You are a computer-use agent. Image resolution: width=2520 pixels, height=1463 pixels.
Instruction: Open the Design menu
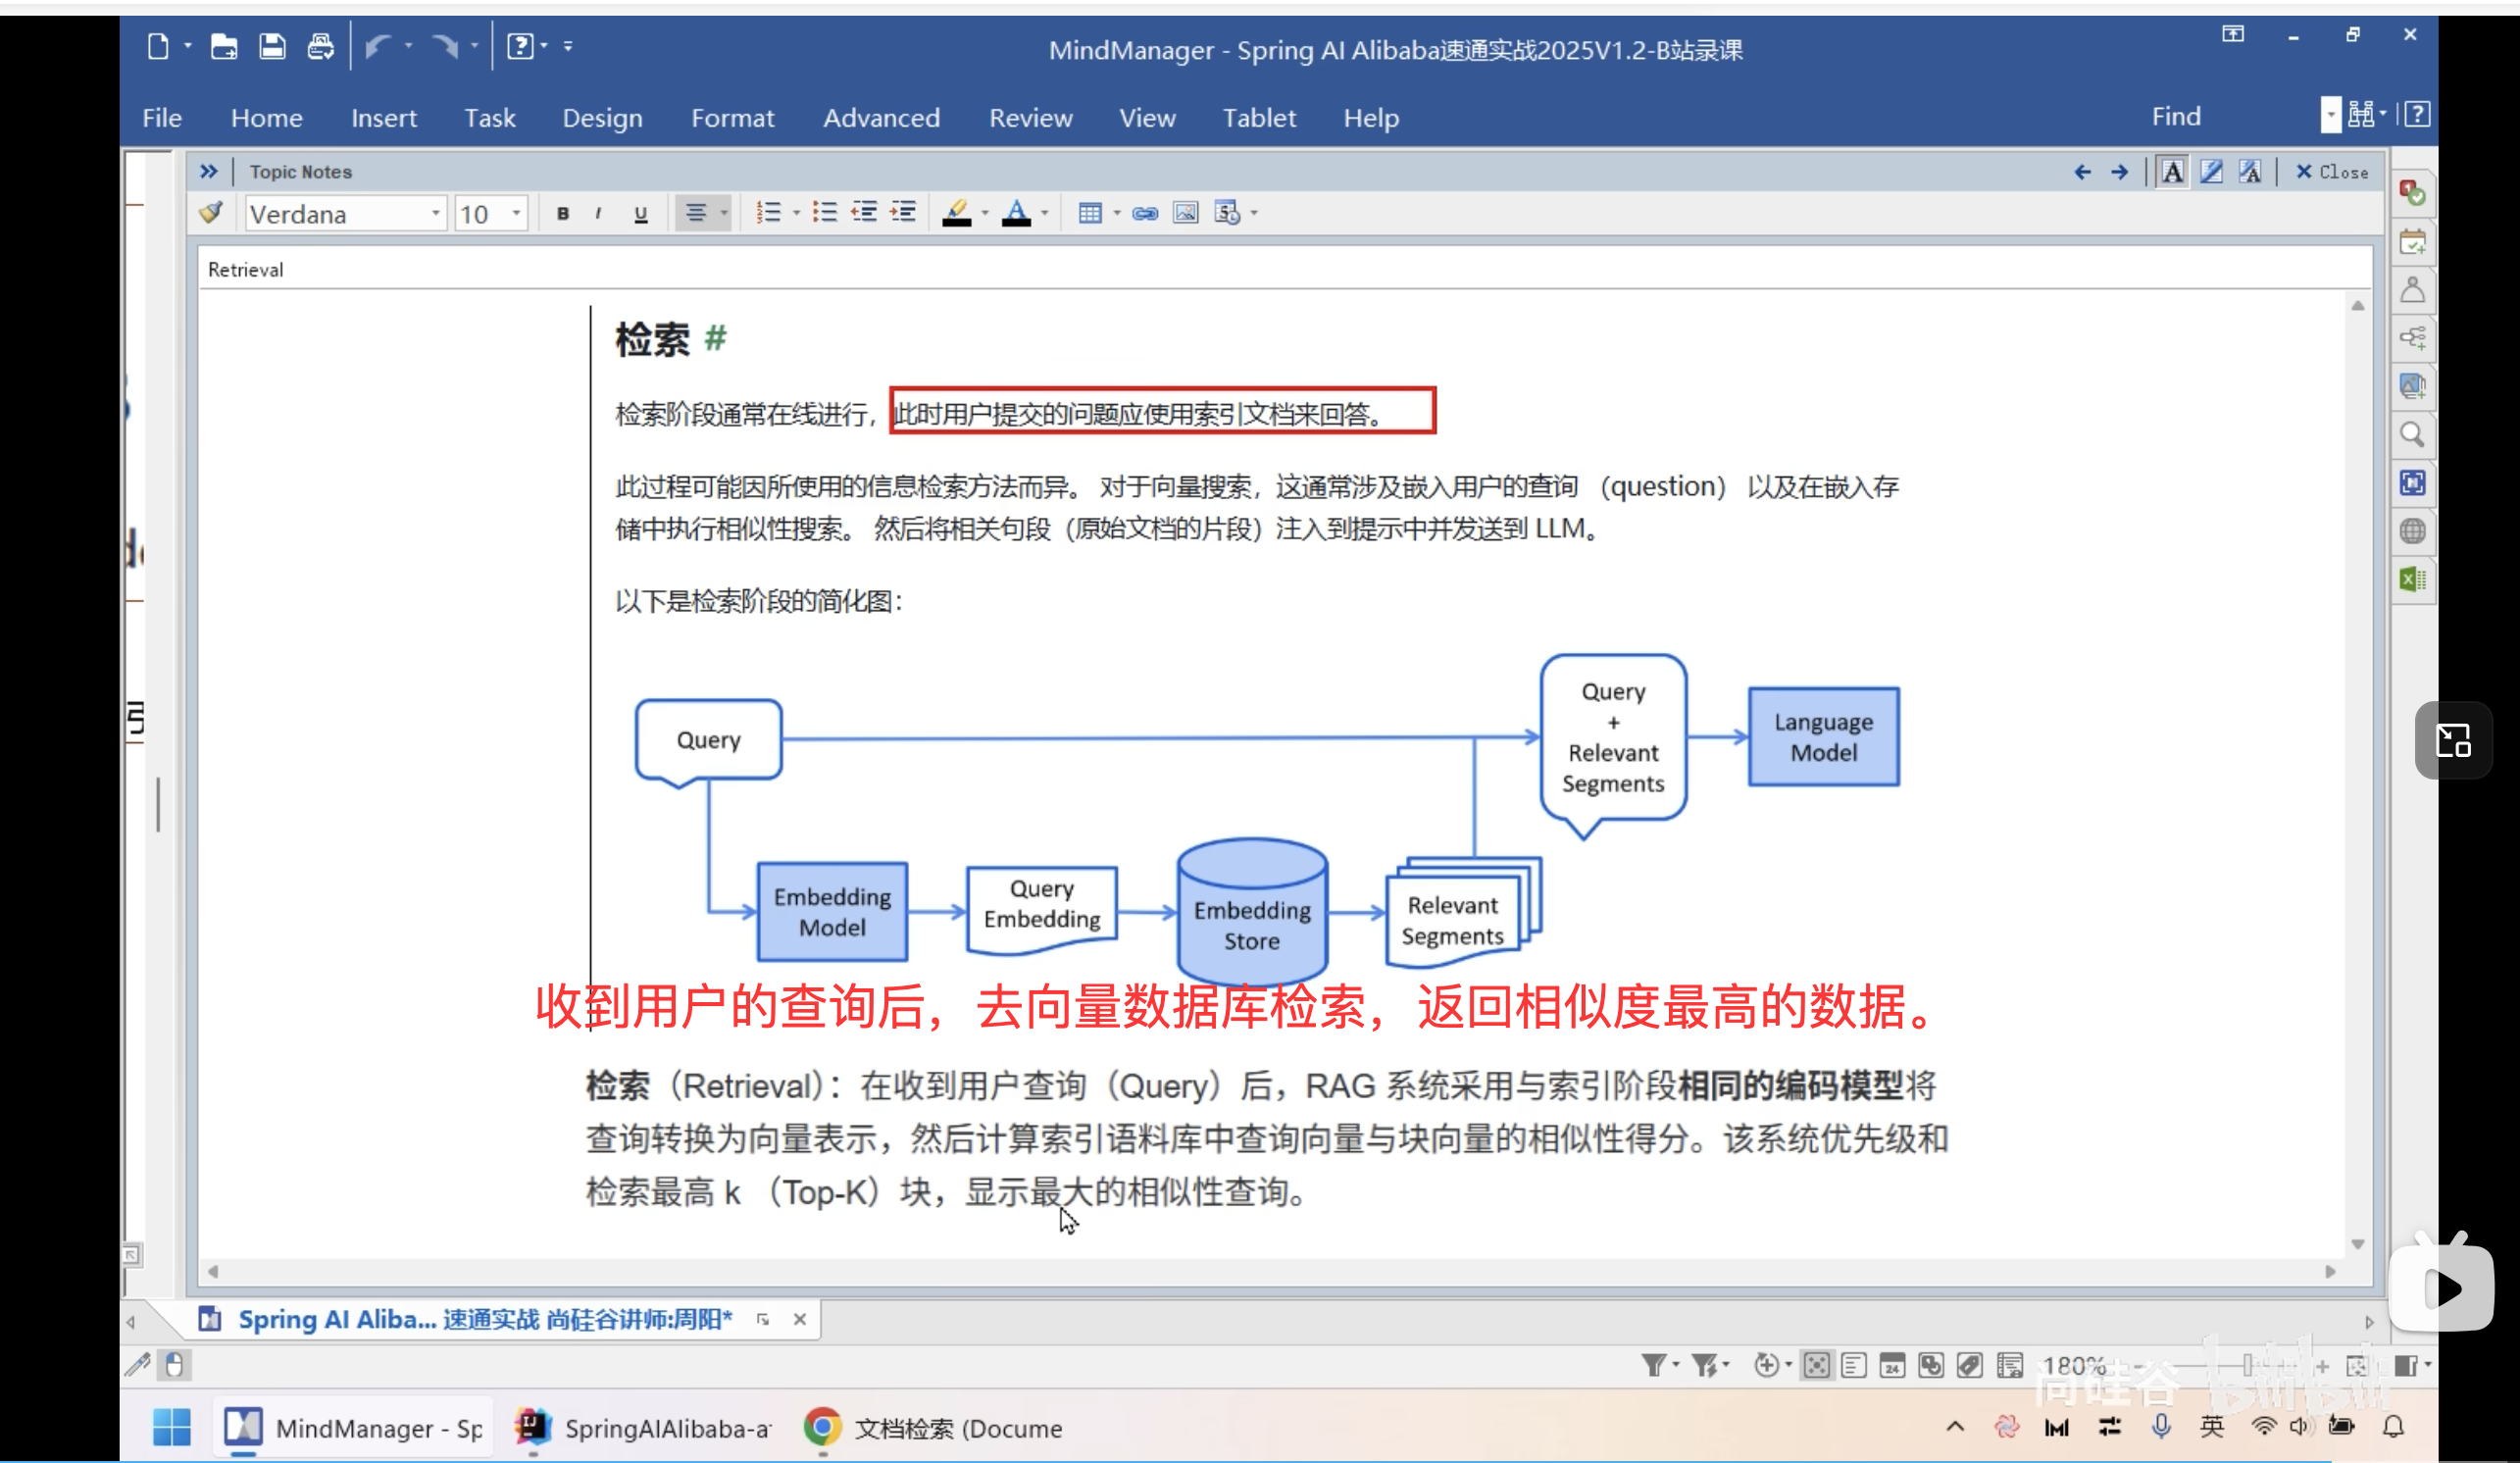click(x=602, y=118)
